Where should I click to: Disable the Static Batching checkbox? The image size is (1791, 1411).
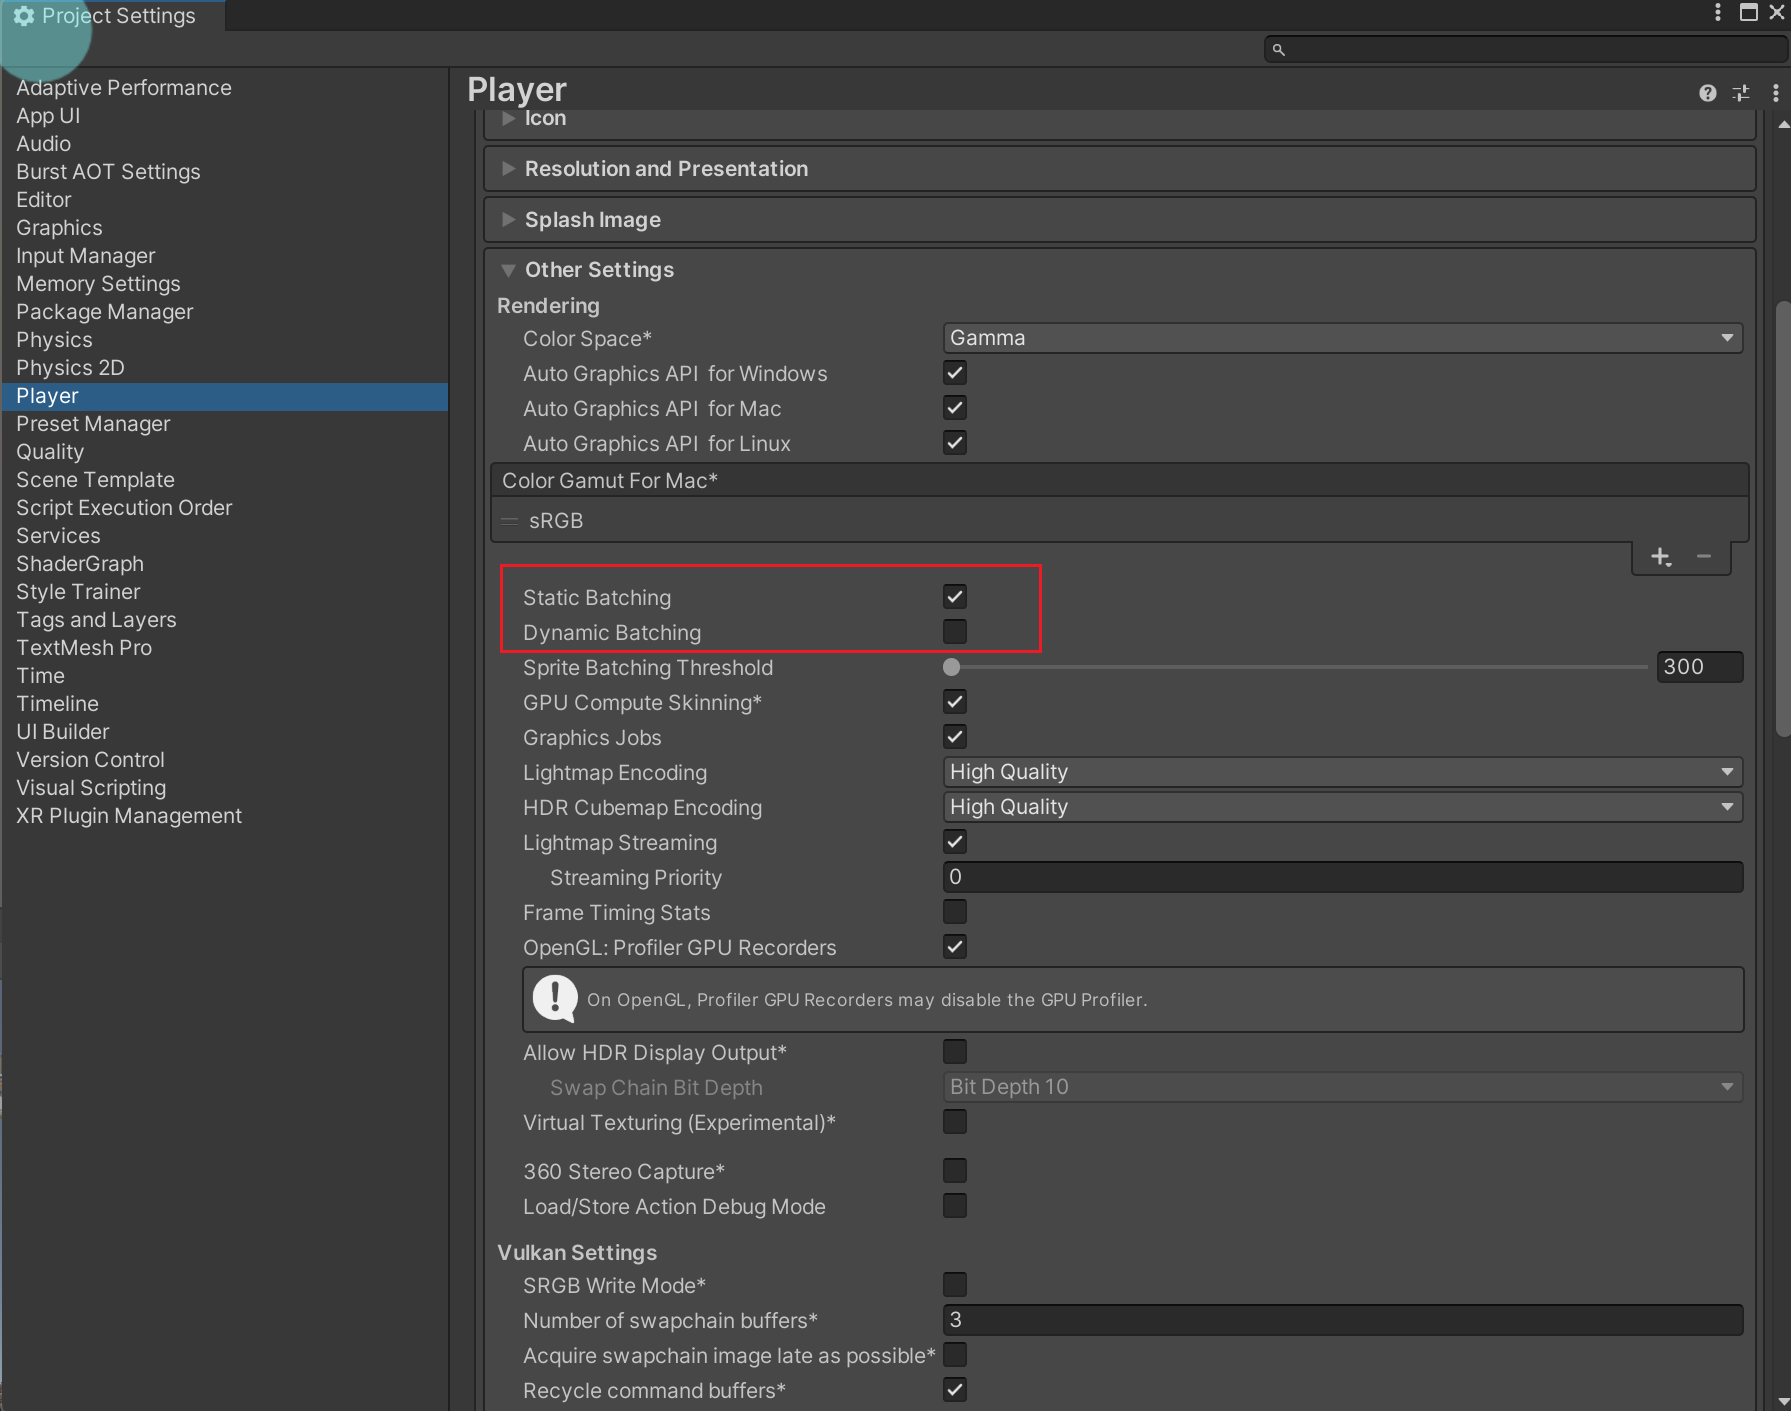click(x=955, y=597)
